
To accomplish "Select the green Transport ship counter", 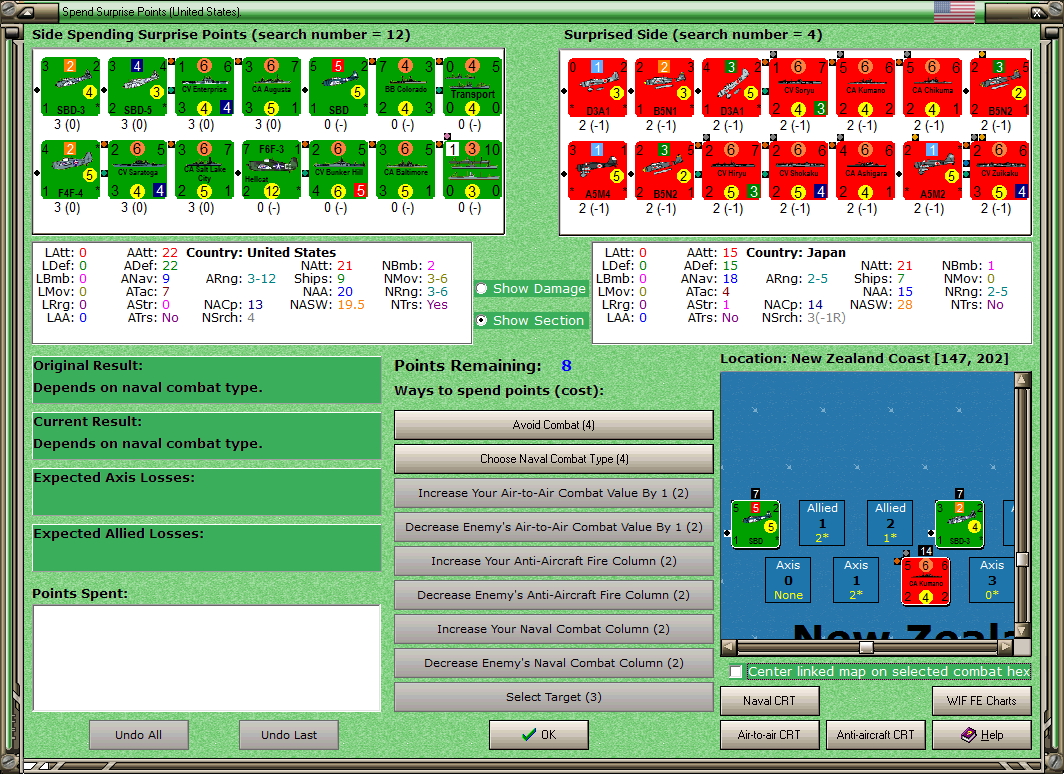I will [x=472, y=87].
